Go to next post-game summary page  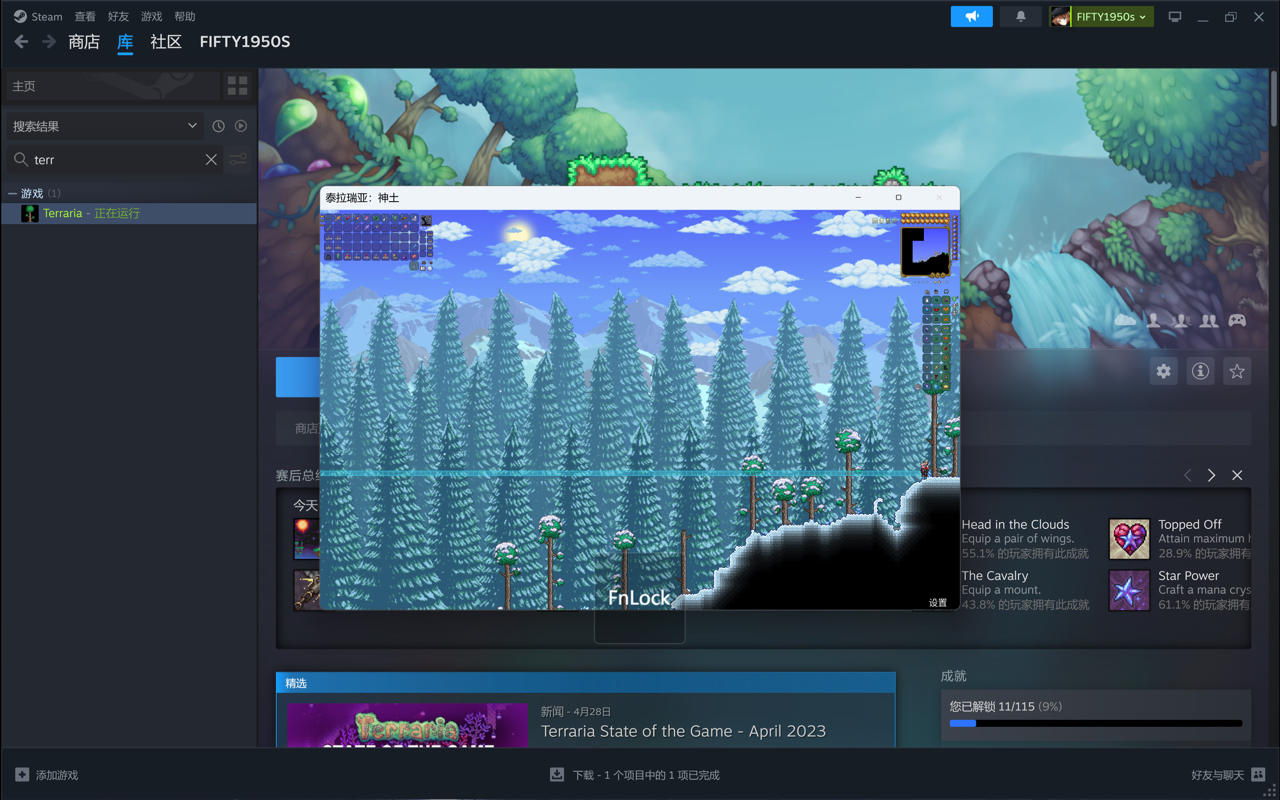1211,476
